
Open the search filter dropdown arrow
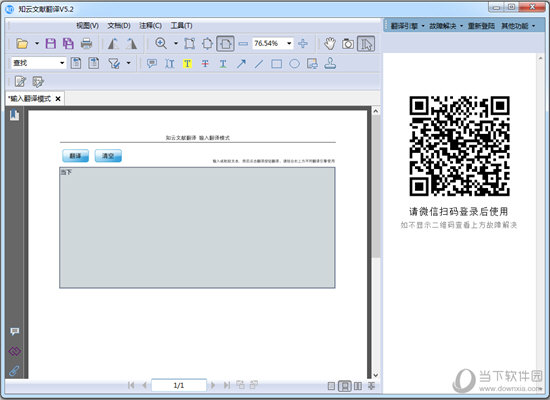(128, 63)
